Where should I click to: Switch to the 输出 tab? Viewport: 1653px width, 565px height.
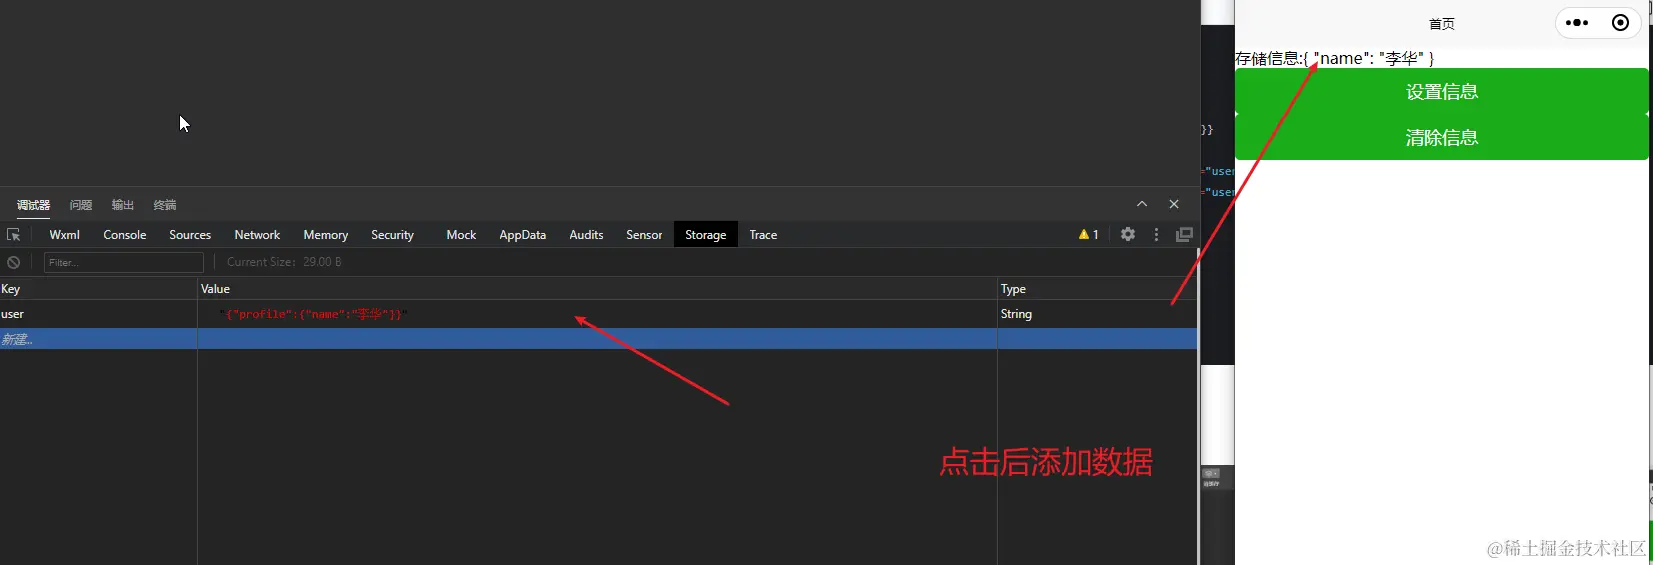123,205
